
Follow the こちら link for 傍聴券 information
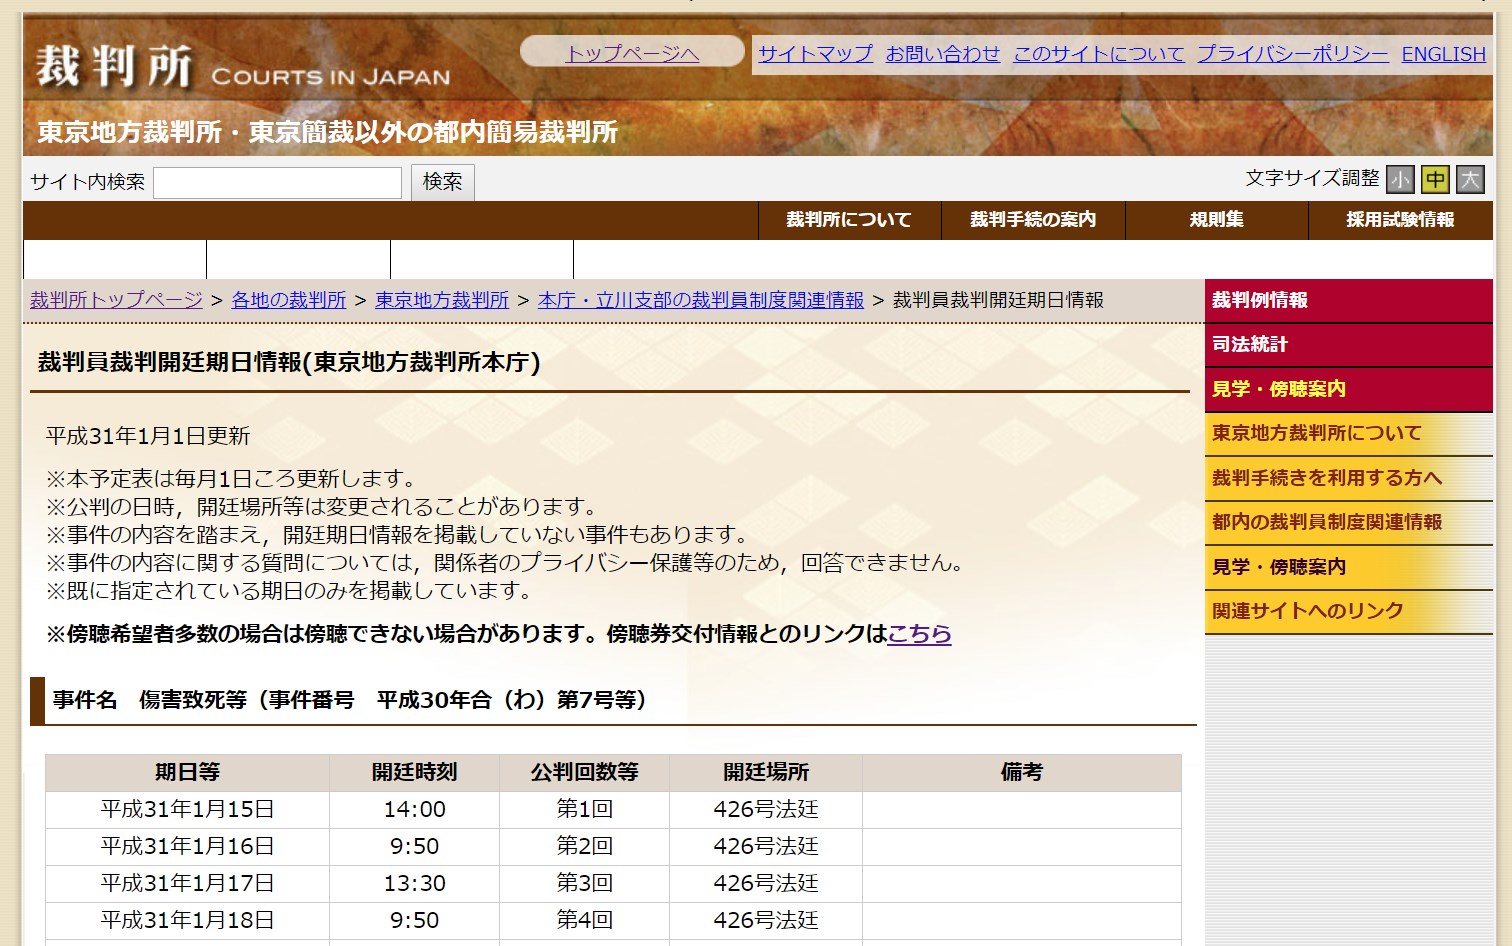point(919,634)
